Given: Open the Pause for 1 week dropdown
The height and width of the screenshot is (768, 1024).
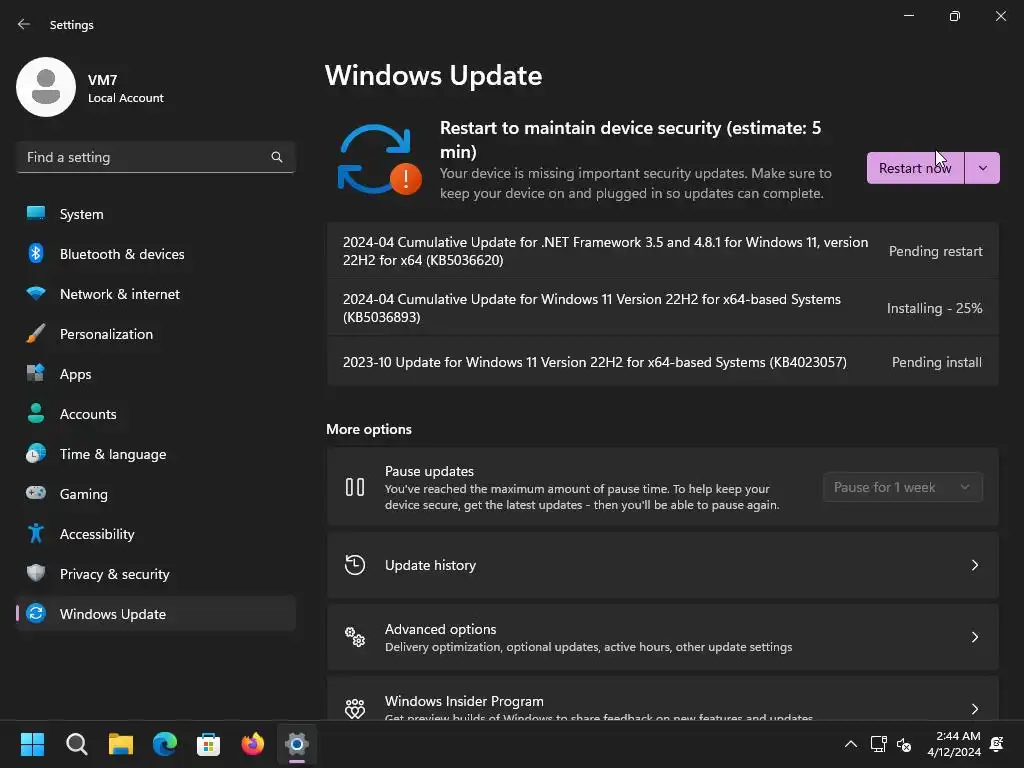Looking at the screenshot, I should [x=903, y=487].
